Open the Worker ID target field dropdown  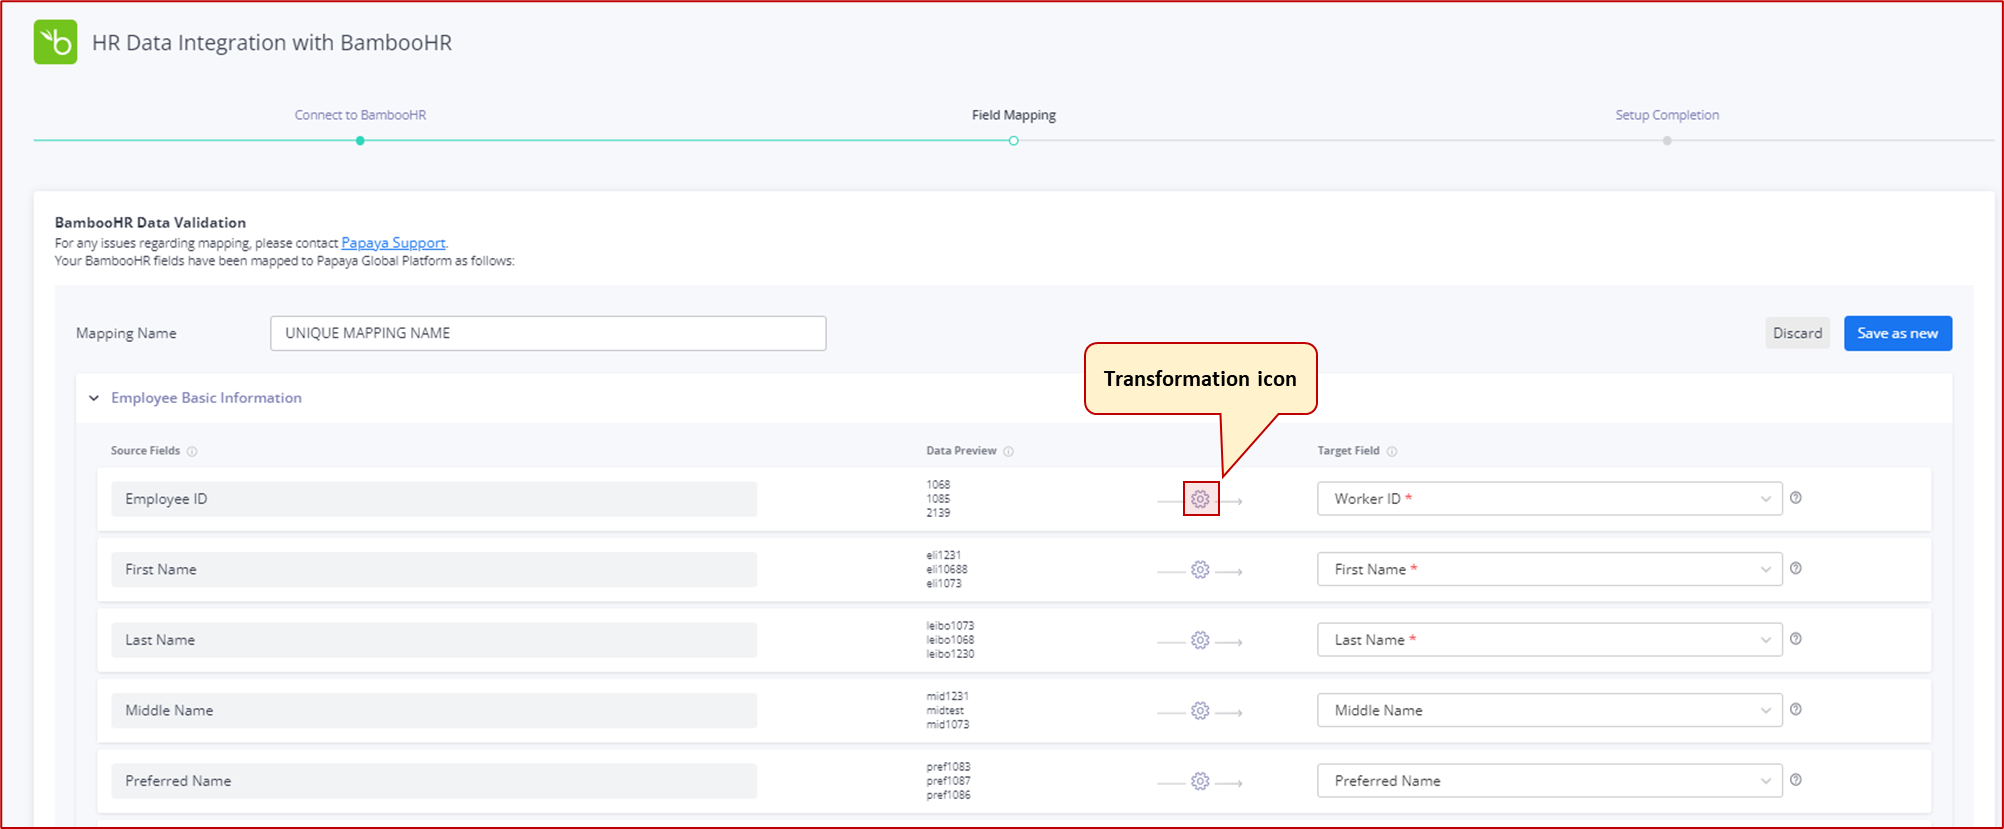tap(1549, 499)
